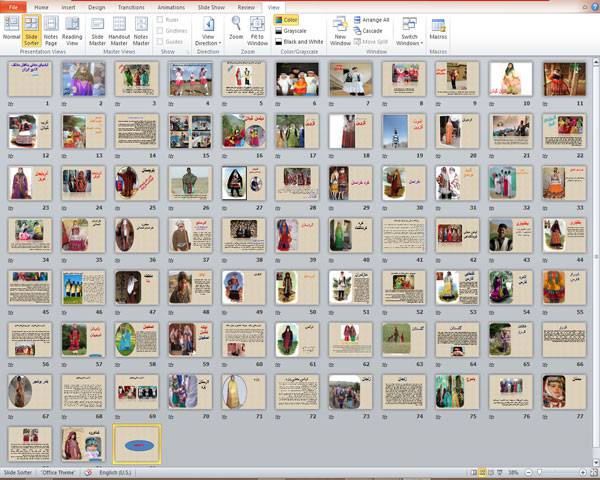
Task: Select slide 66 thumbnail
Action: [x=564, y=340]
